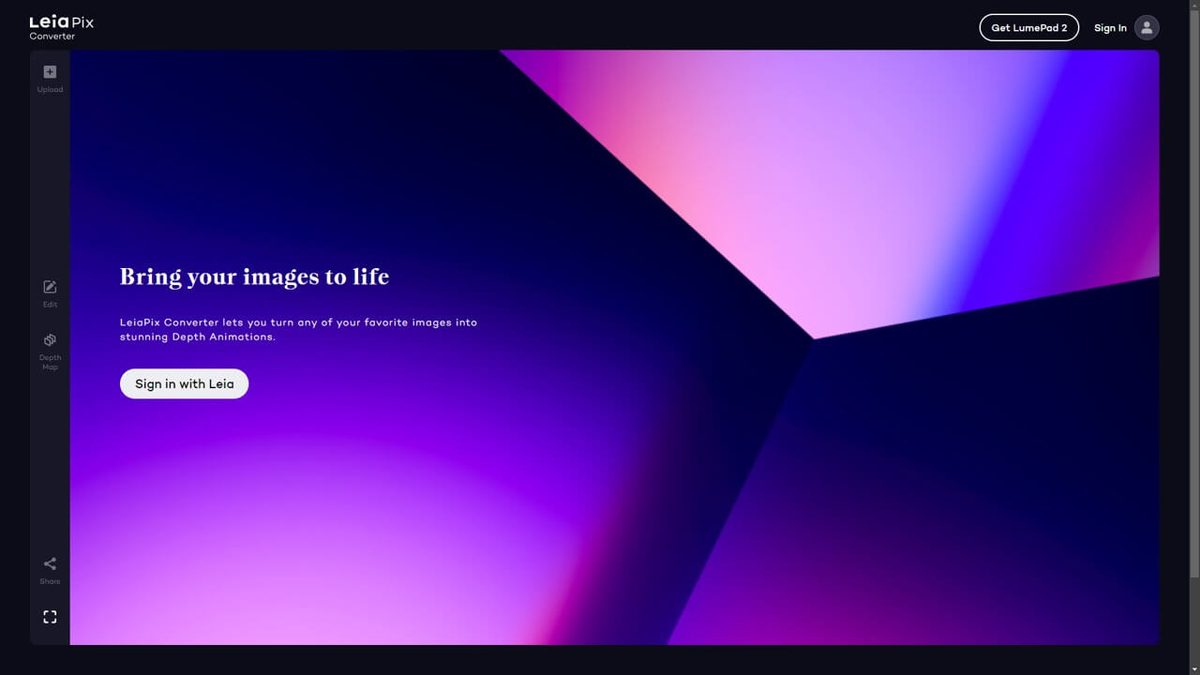Click Sign in with Leia button

184,384
